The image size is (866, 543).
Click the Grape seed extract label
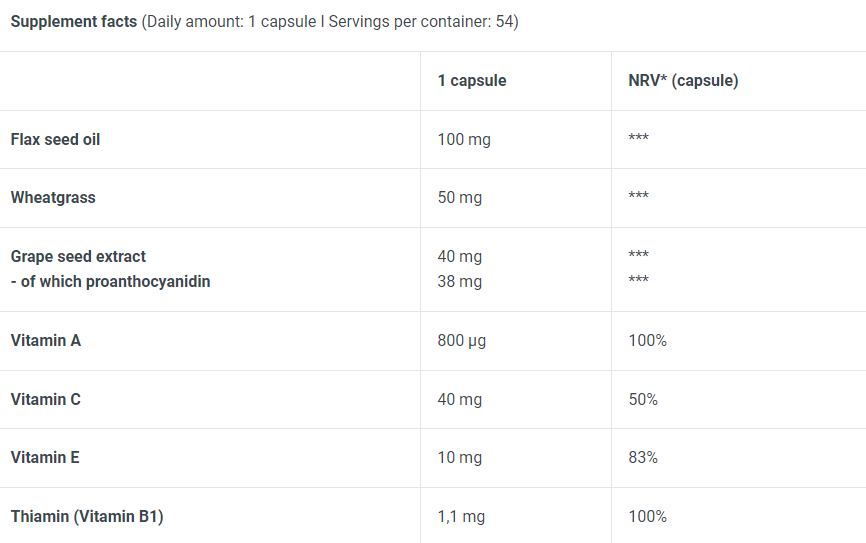[78, 256]
